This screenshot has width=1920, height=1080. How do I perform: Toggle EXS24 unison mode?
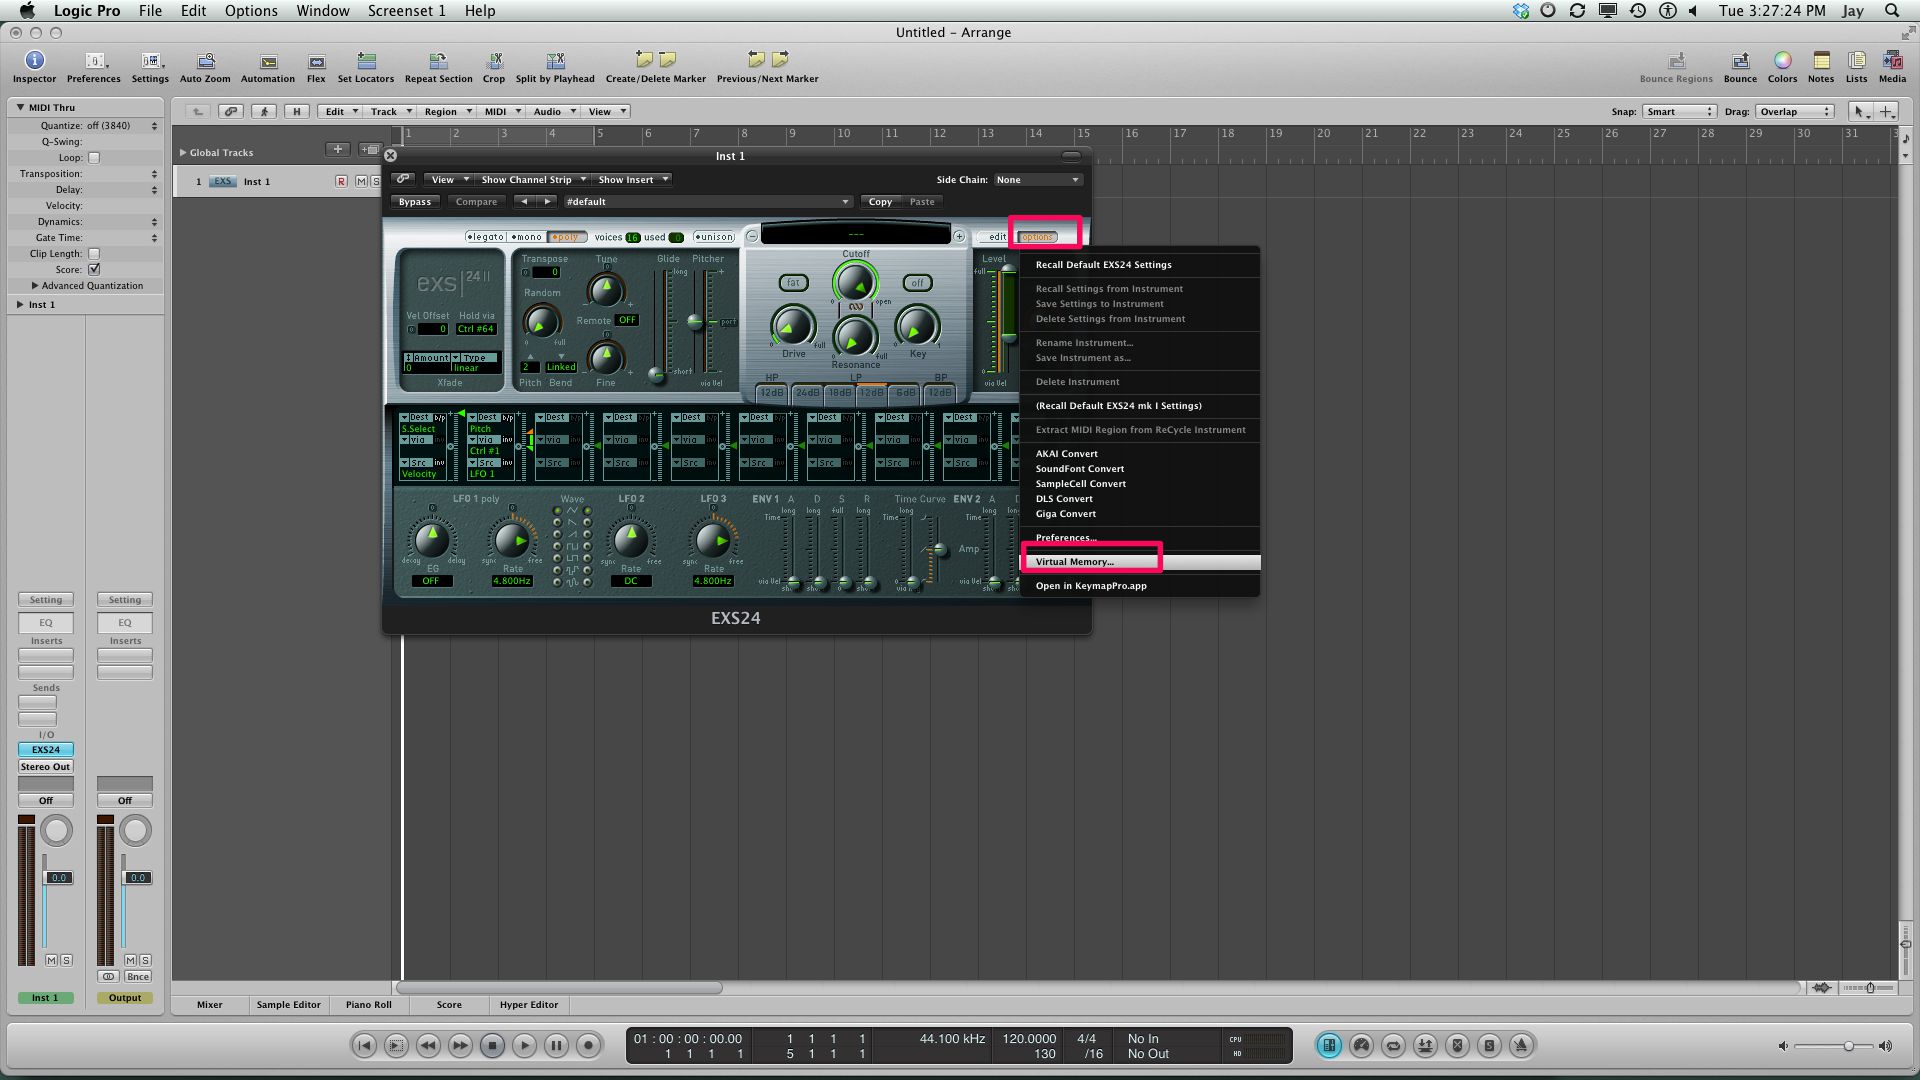(x=714, y=237)
